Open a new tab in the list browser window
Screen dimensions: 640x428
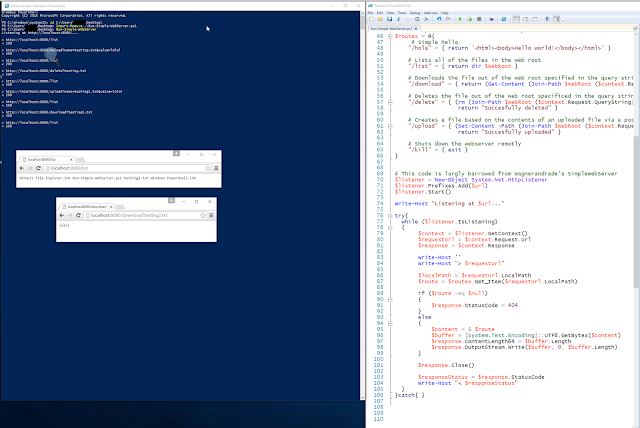(80, 160)
